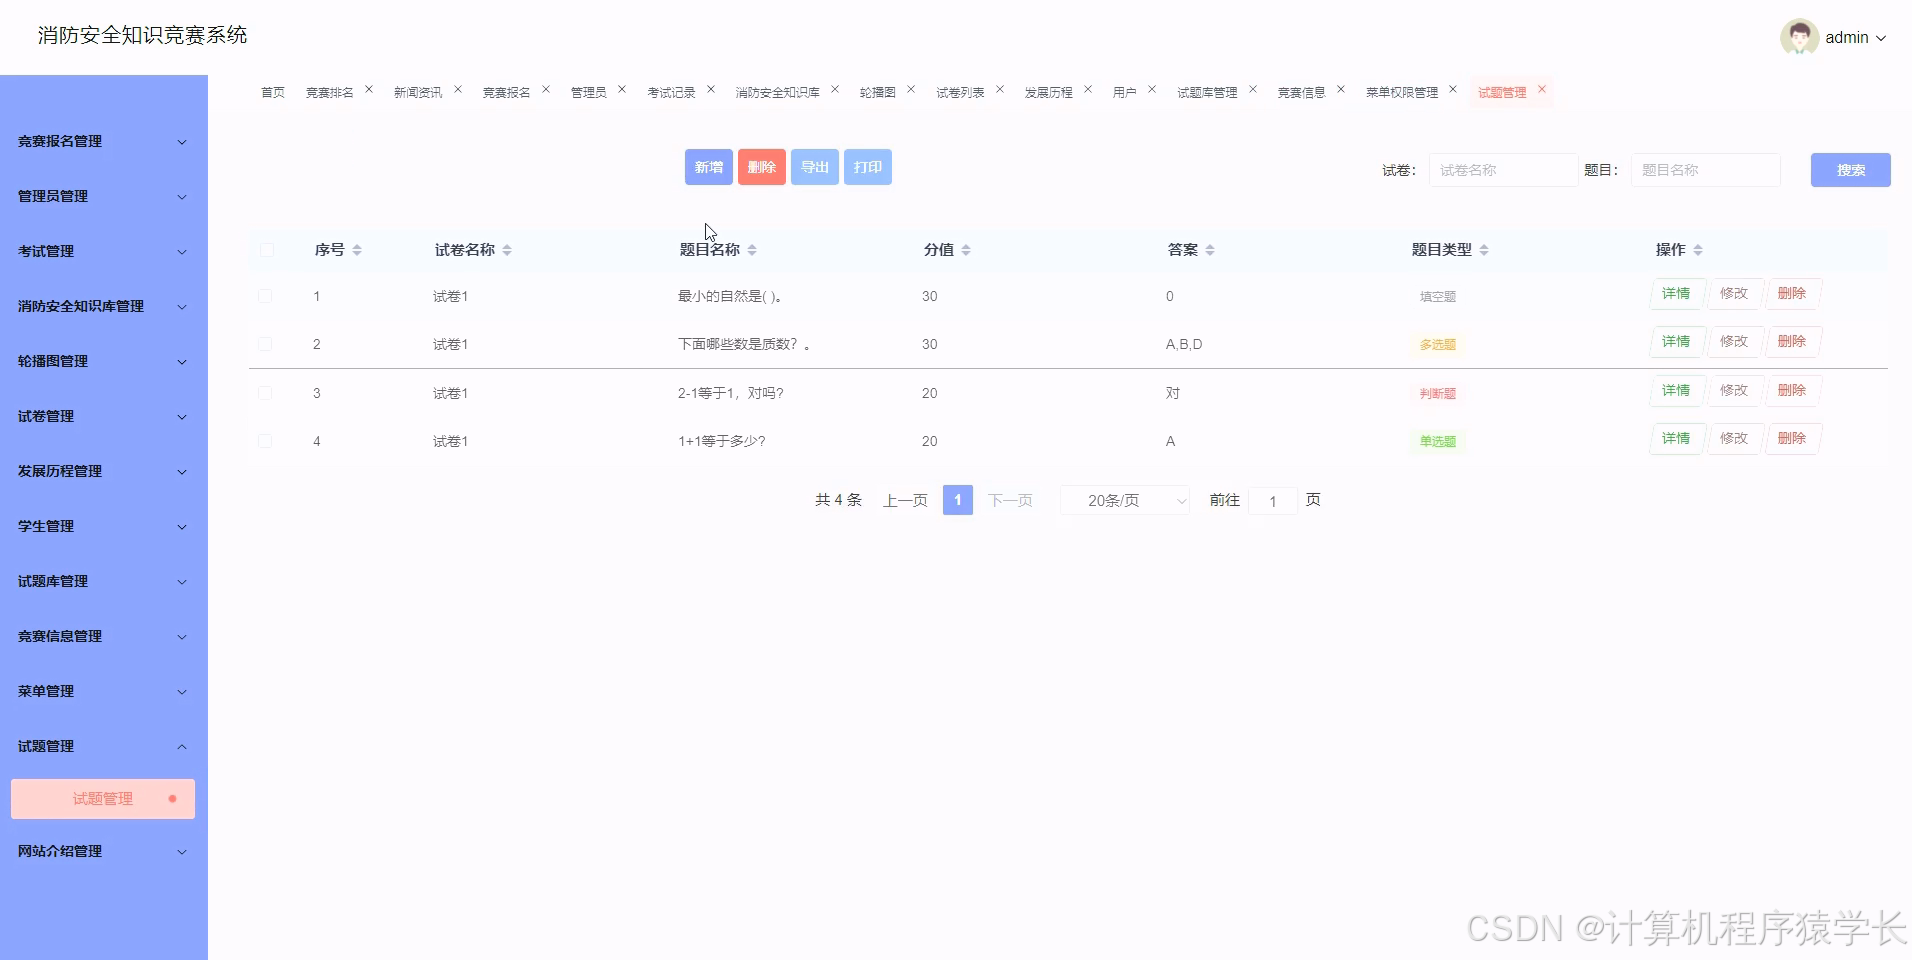The height and width of the screenshot is (960, 1912).
Task: Close the 轮播图 tab
Action: 911,89
